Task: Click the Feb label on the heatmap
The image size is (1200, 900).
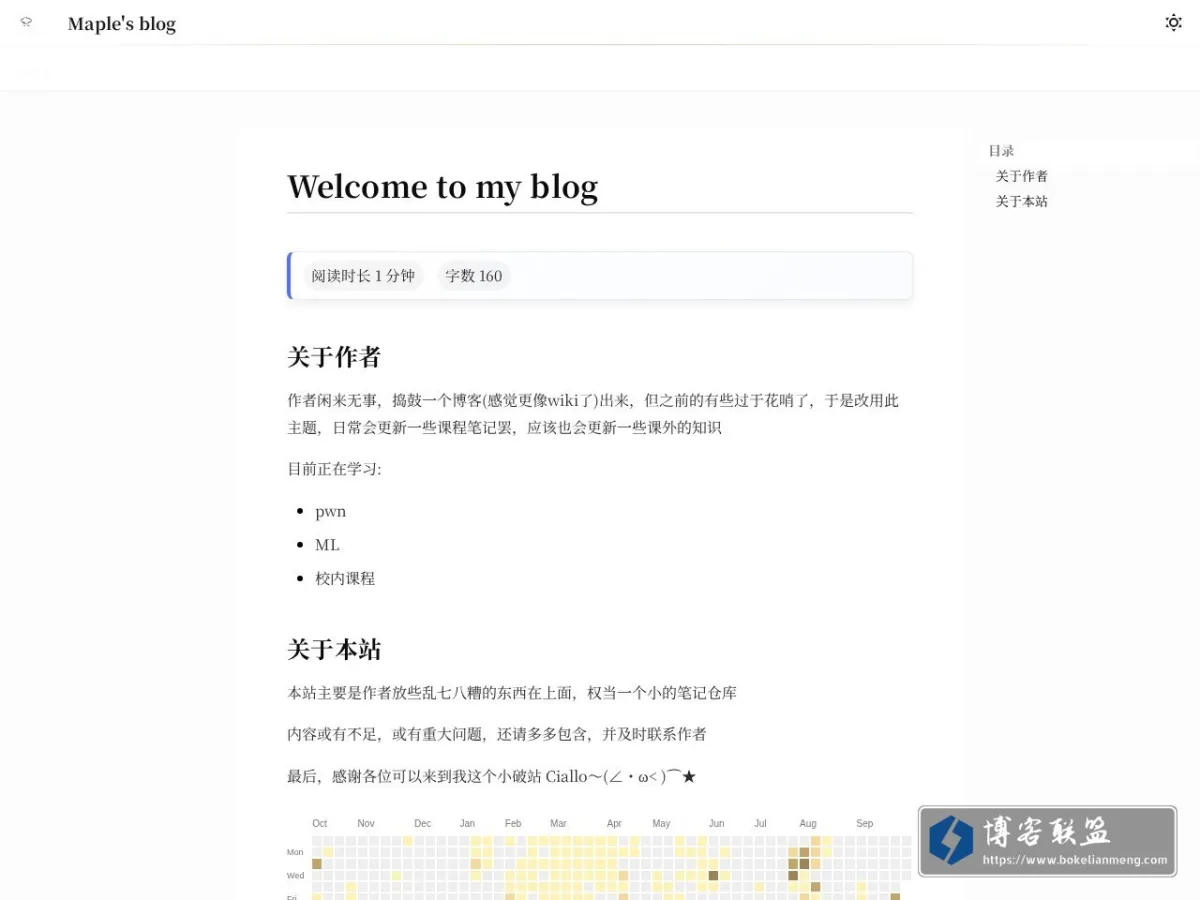Action: [513, 824]
